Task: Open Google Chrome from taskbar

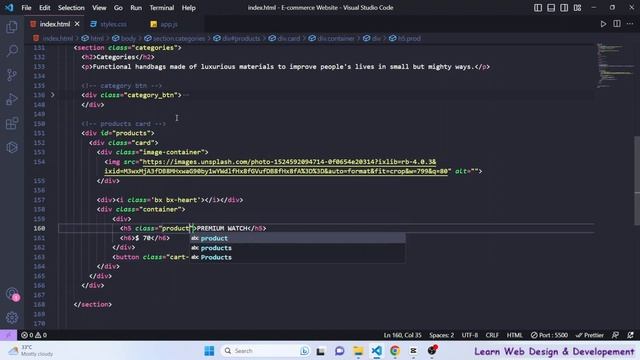Action: (395, 351)
